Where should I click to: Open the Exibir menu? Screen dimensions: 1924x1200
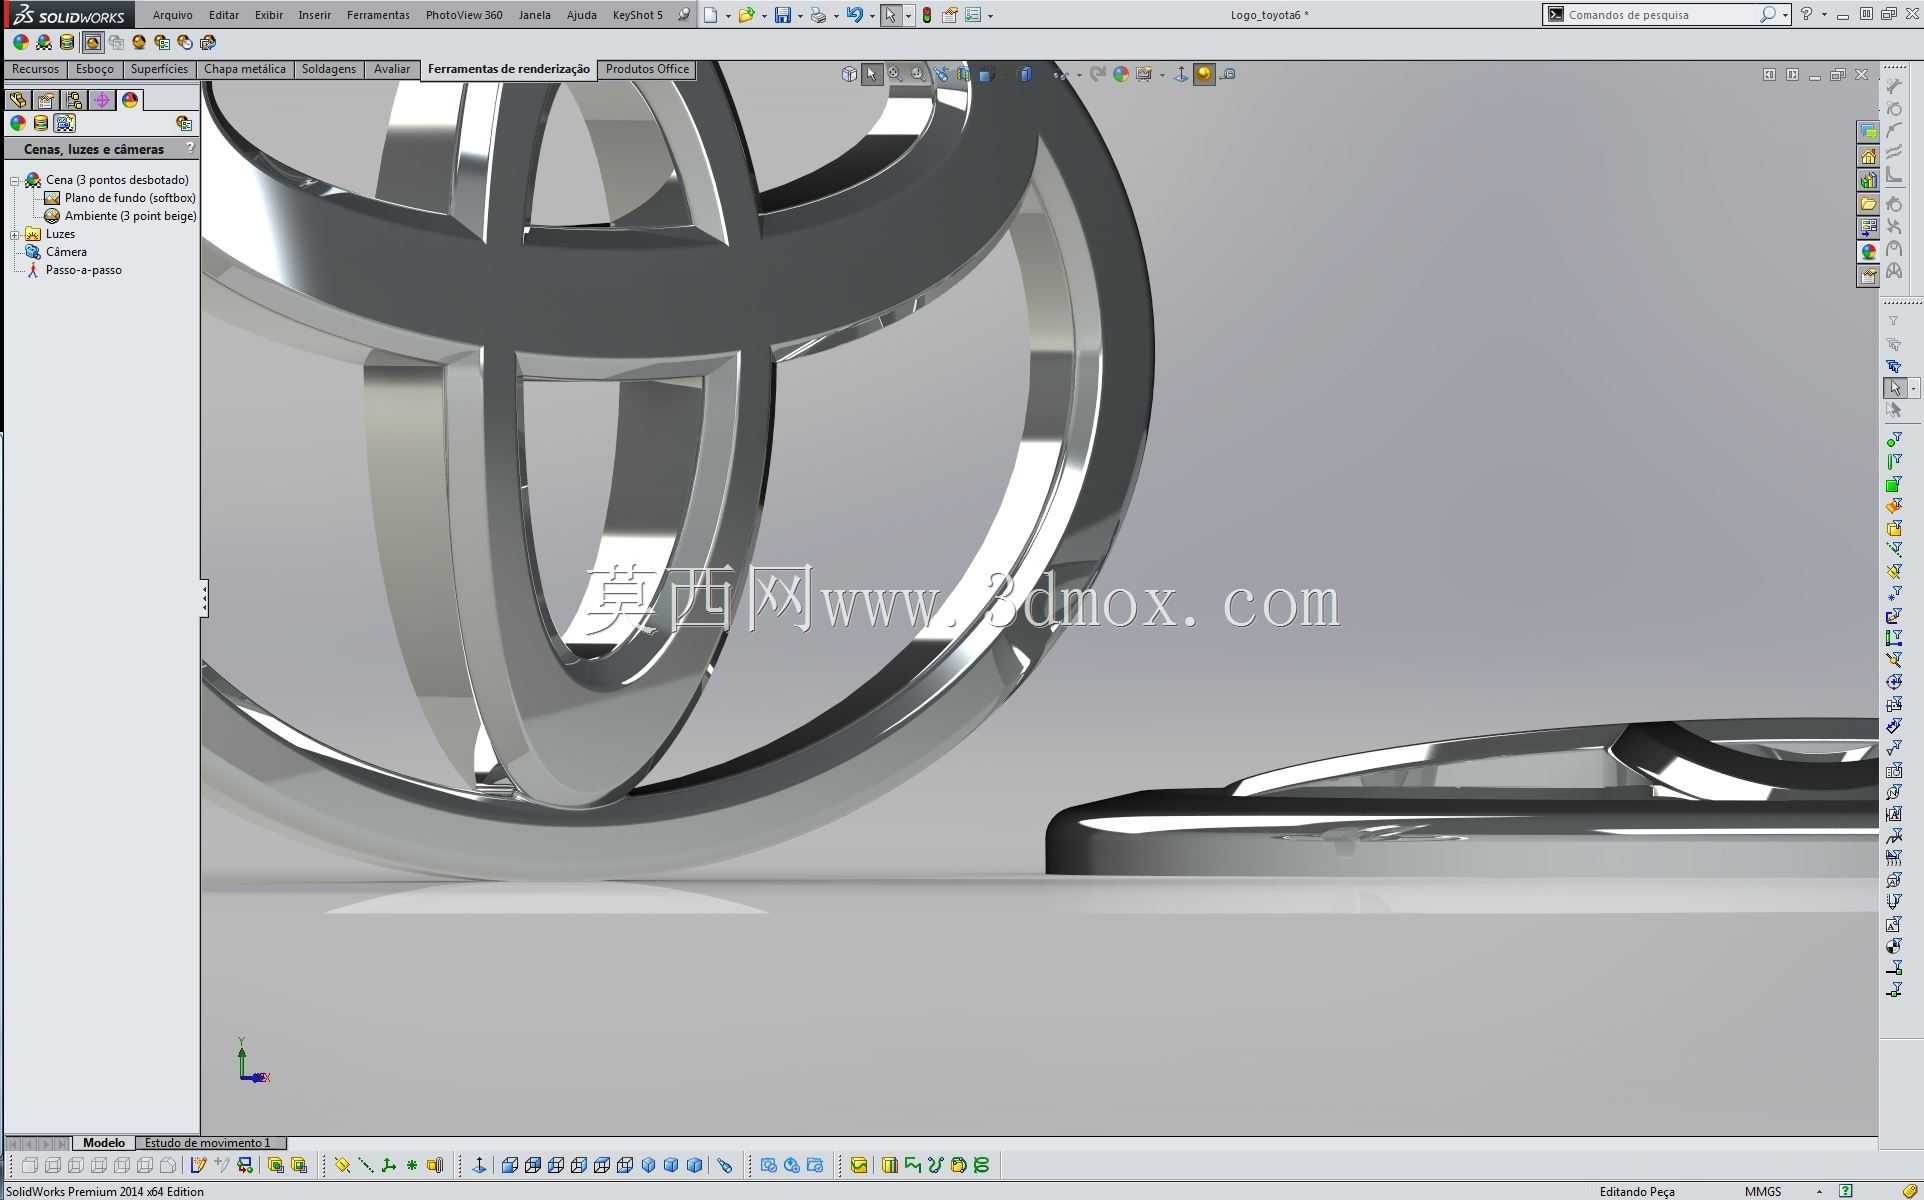coord(269,15)
